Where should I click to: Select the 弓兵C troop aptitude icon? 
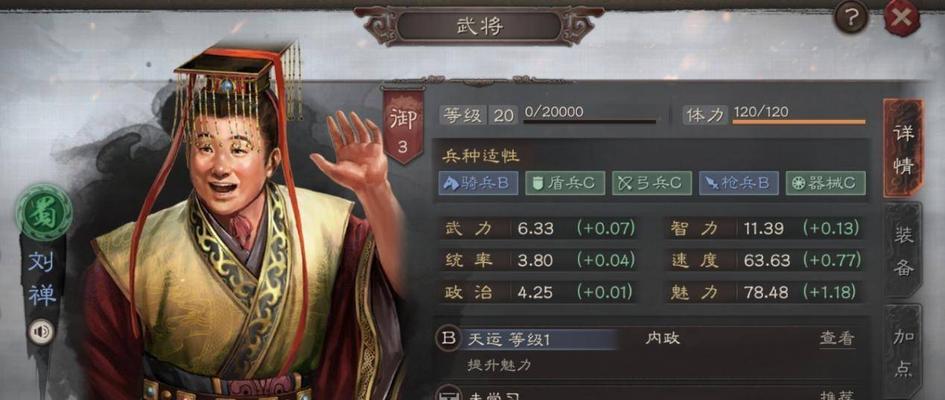click(652, 183)
